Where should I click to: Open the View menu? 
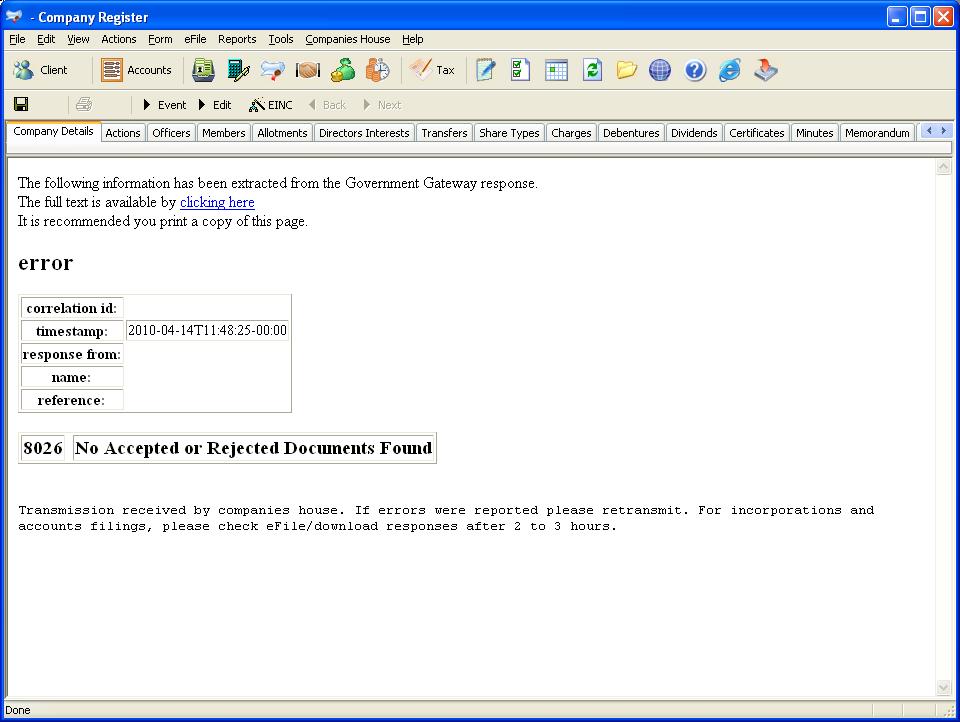click(78, 39)
